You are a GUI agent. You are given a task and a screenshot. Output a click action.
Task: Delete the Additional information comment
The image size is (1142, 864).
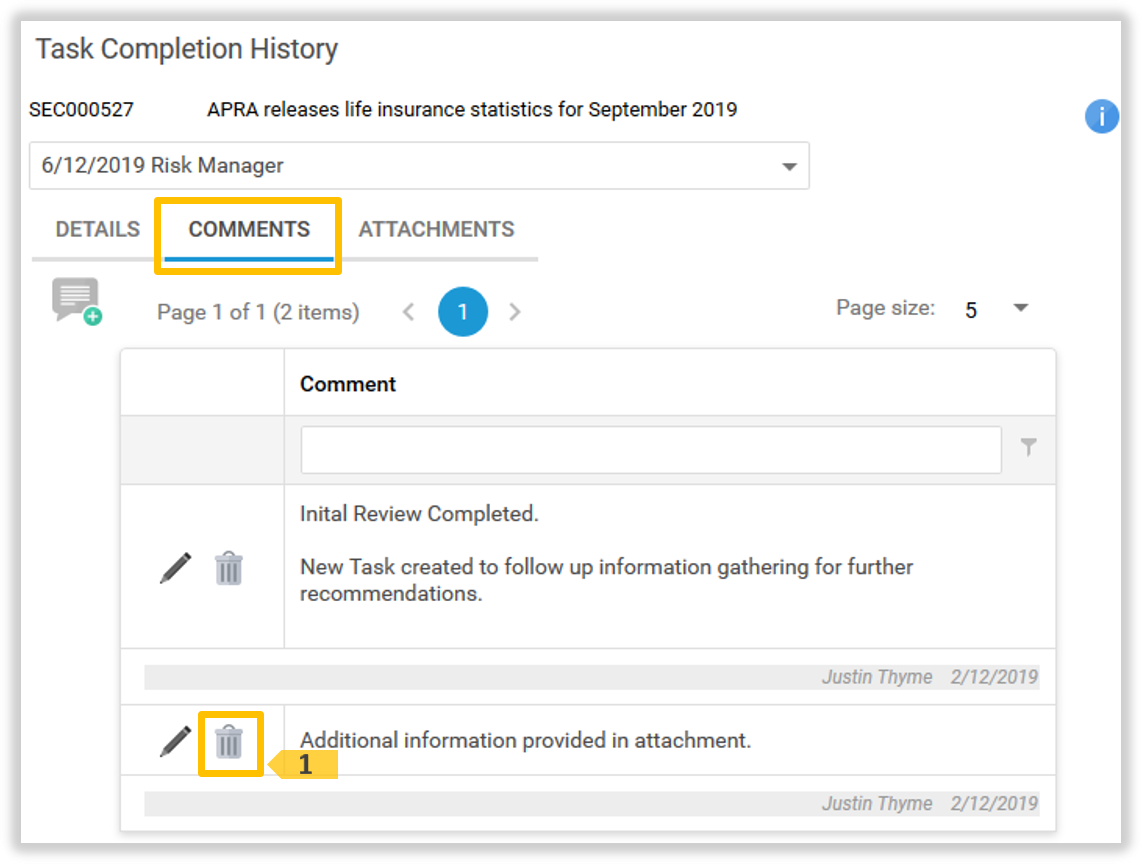point(230,742)
